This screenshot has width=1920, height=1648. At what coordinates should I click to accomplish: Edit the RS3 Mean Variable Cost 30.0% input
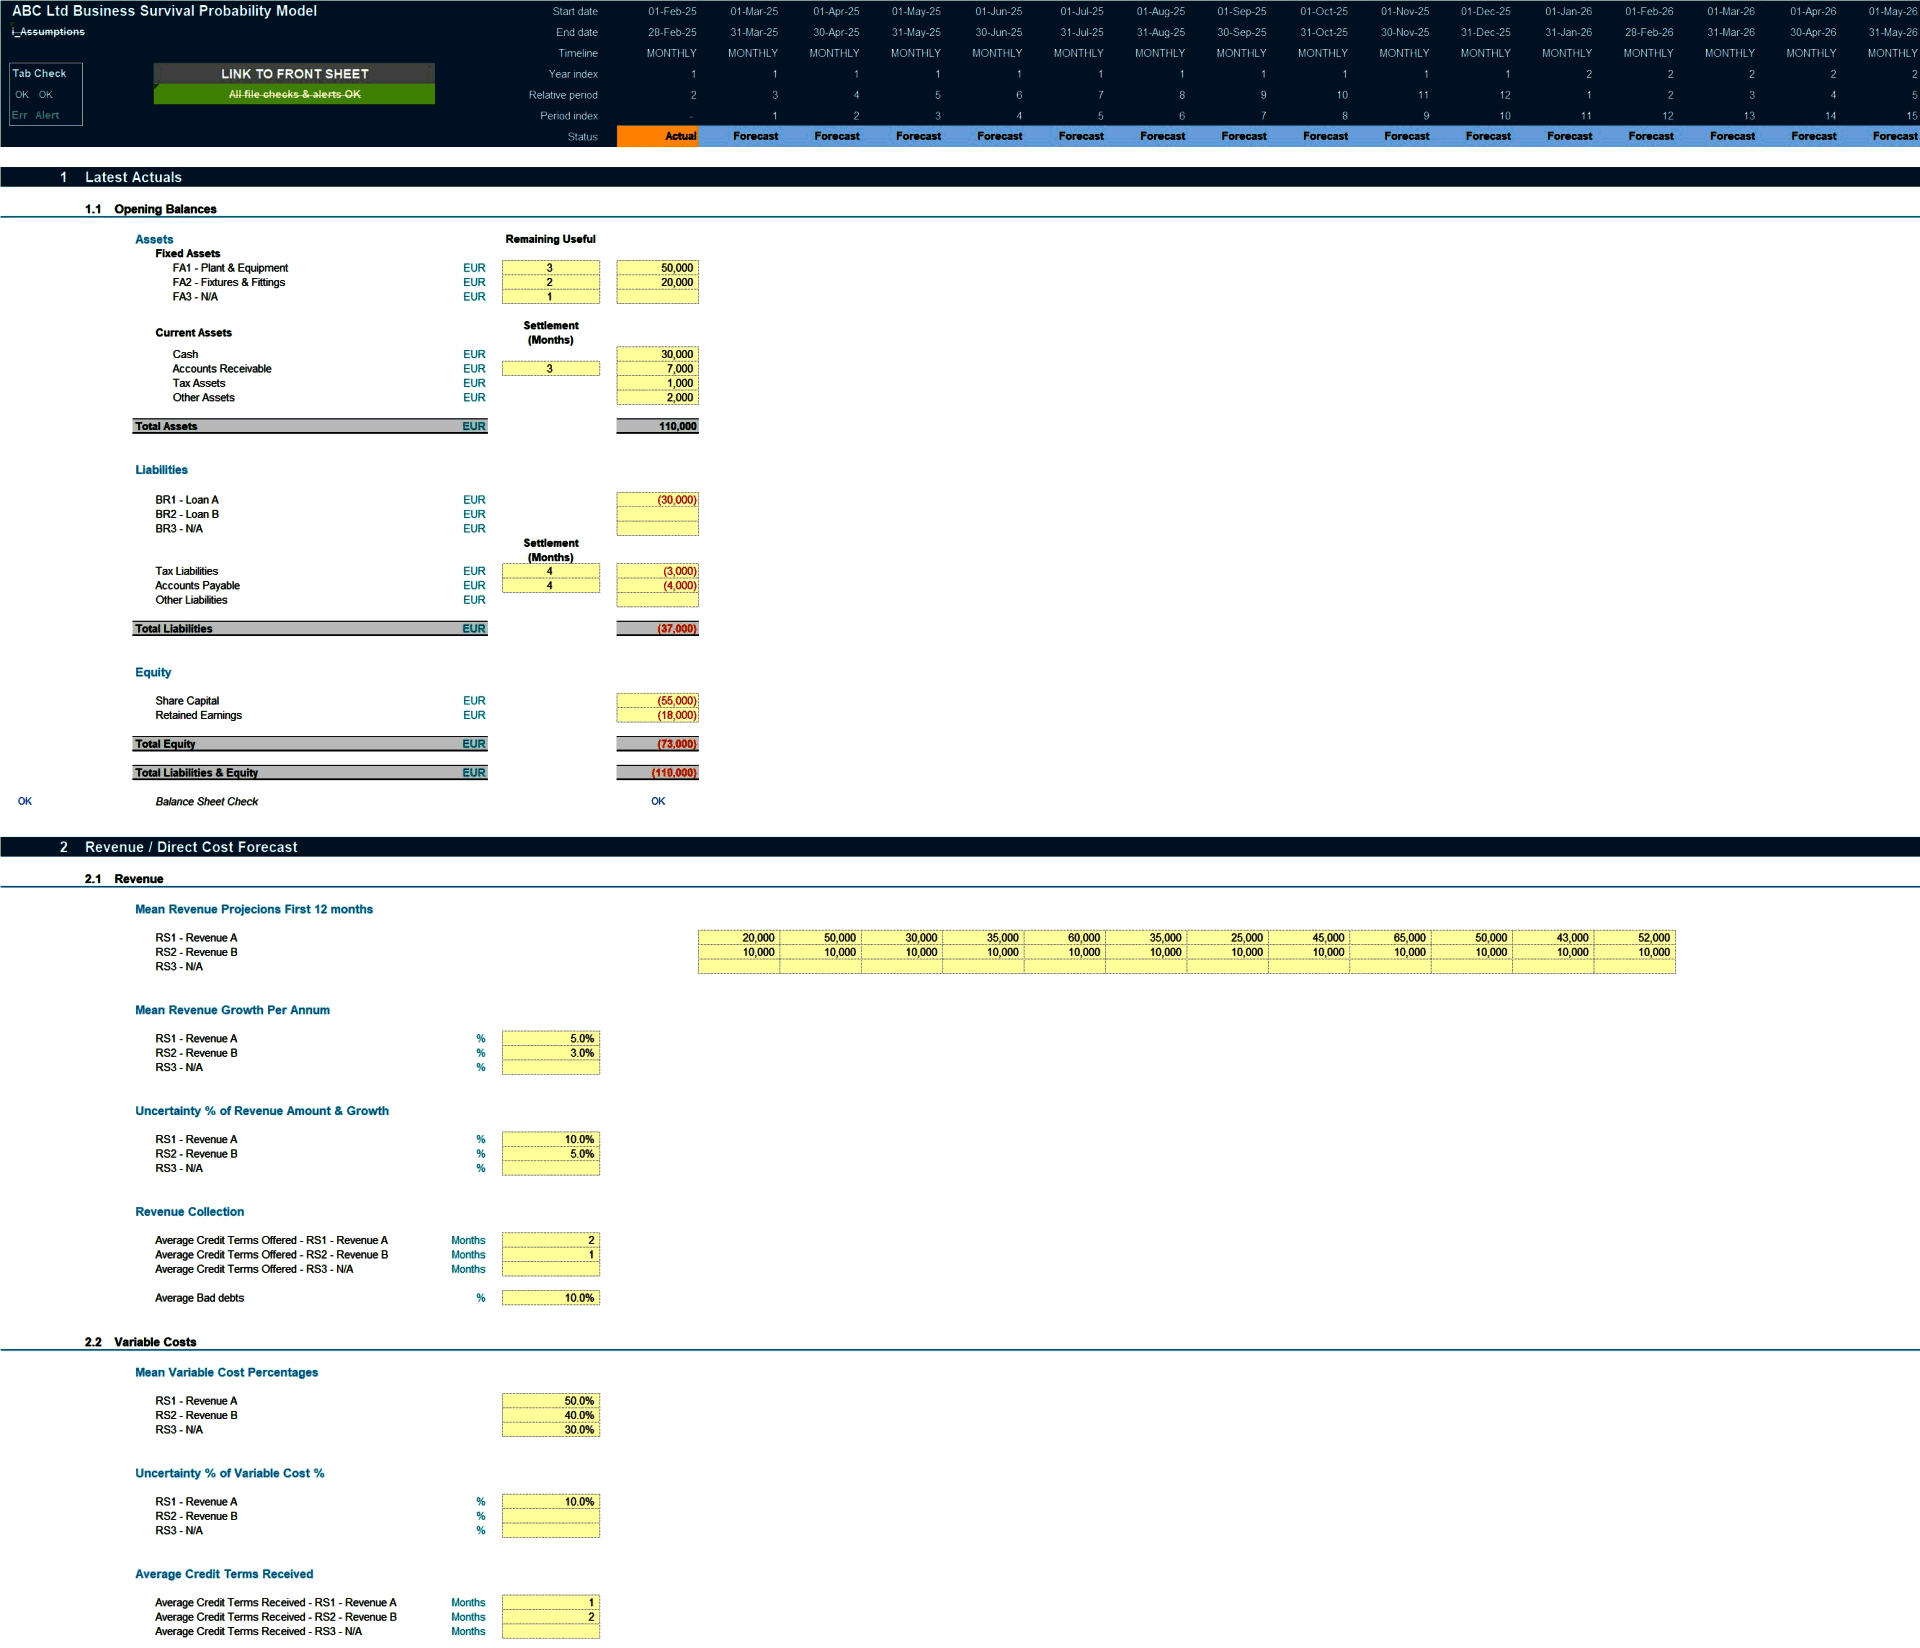click(550, 1429)
